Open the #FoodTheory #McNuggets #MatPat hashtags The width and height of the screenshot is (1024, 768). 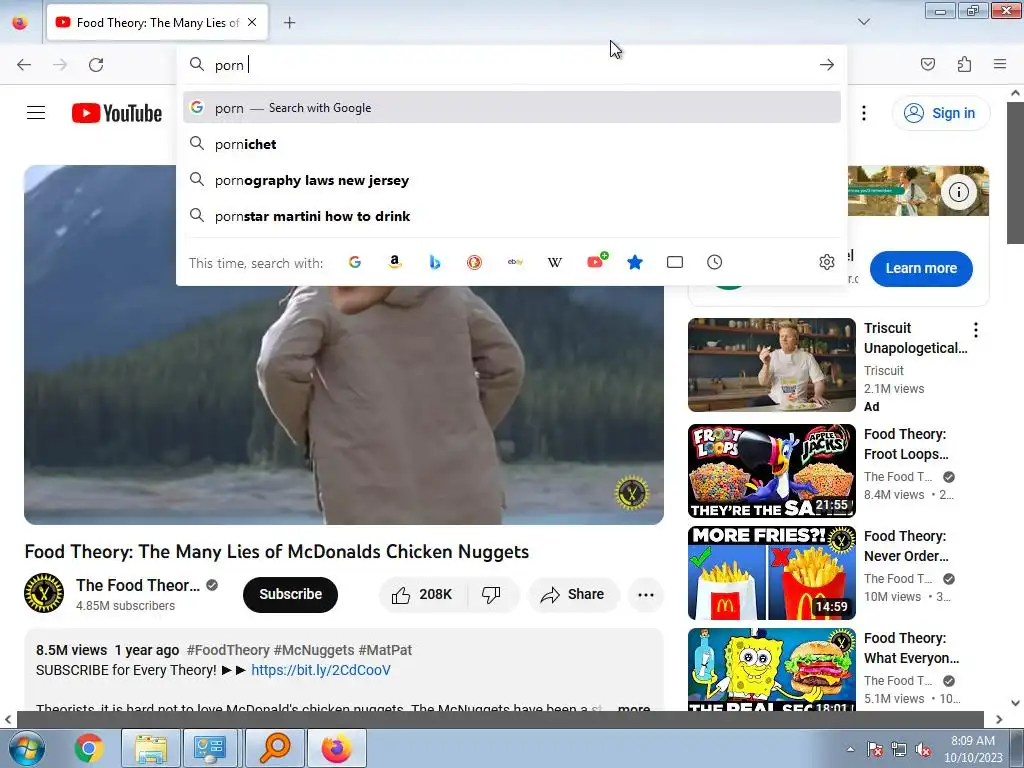(x=299, y=650)
